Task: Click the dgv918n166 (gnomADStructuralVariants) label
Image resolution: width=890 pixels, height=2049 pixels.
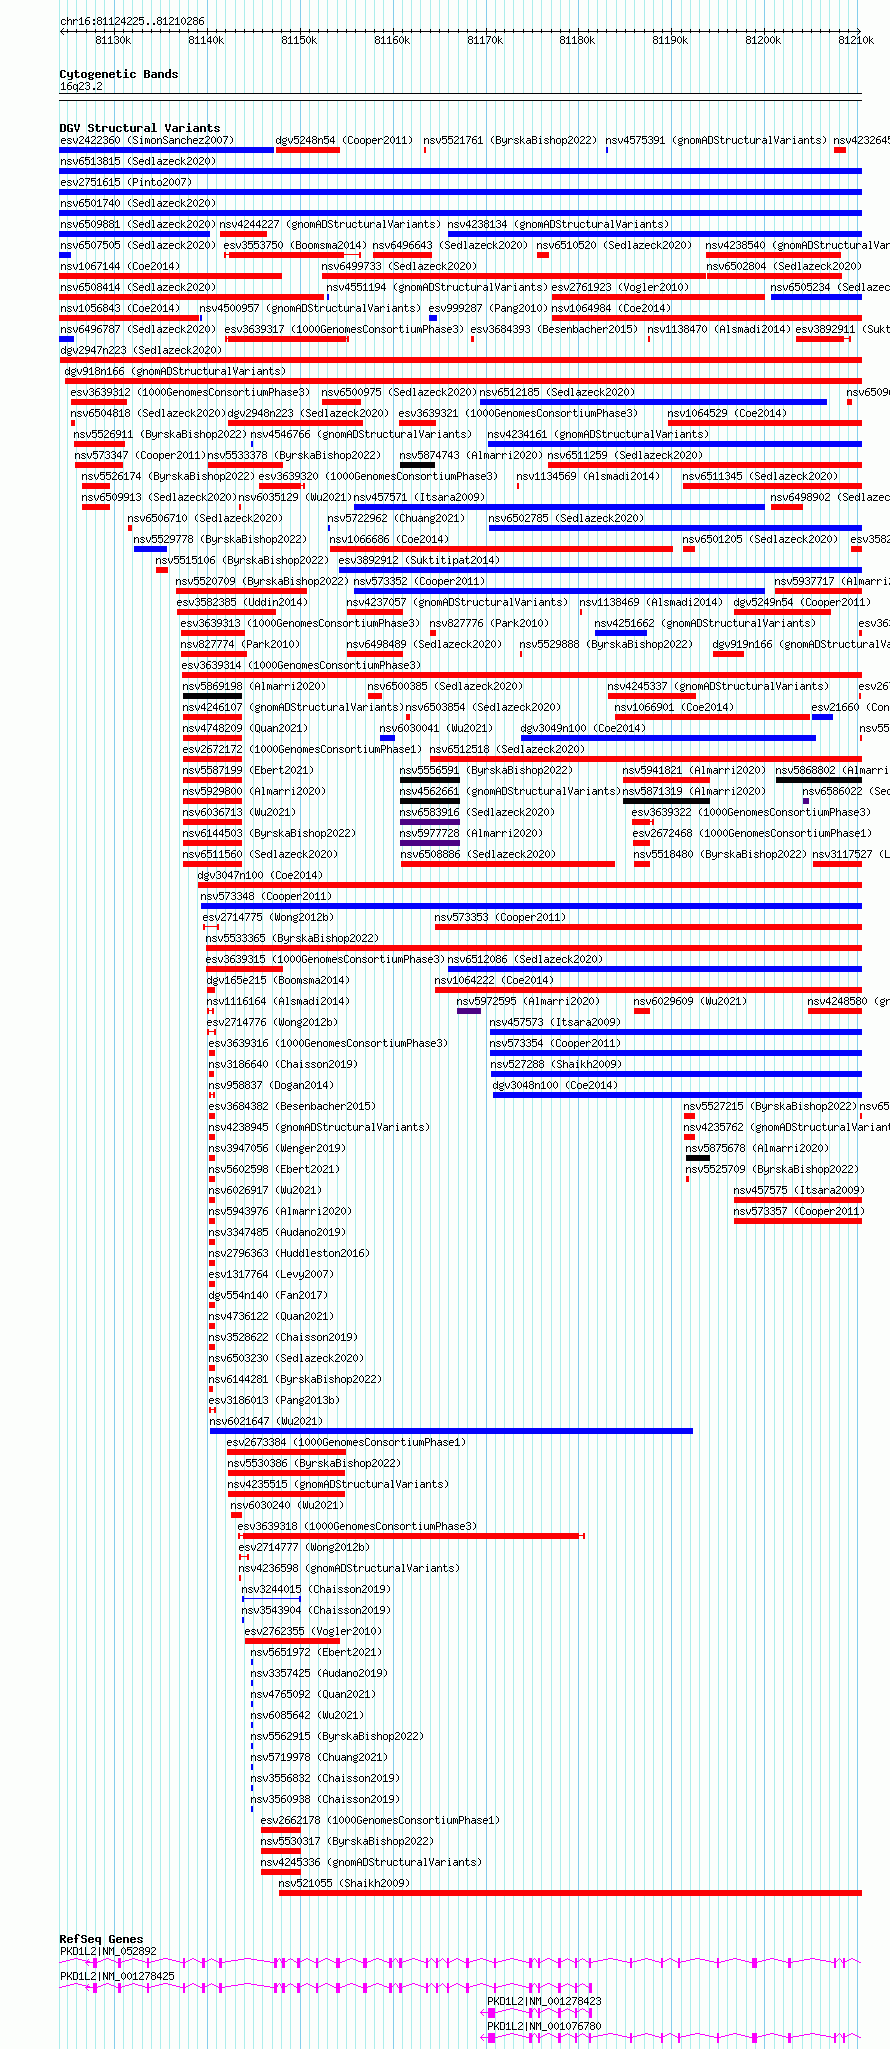Action: [175, 371]
